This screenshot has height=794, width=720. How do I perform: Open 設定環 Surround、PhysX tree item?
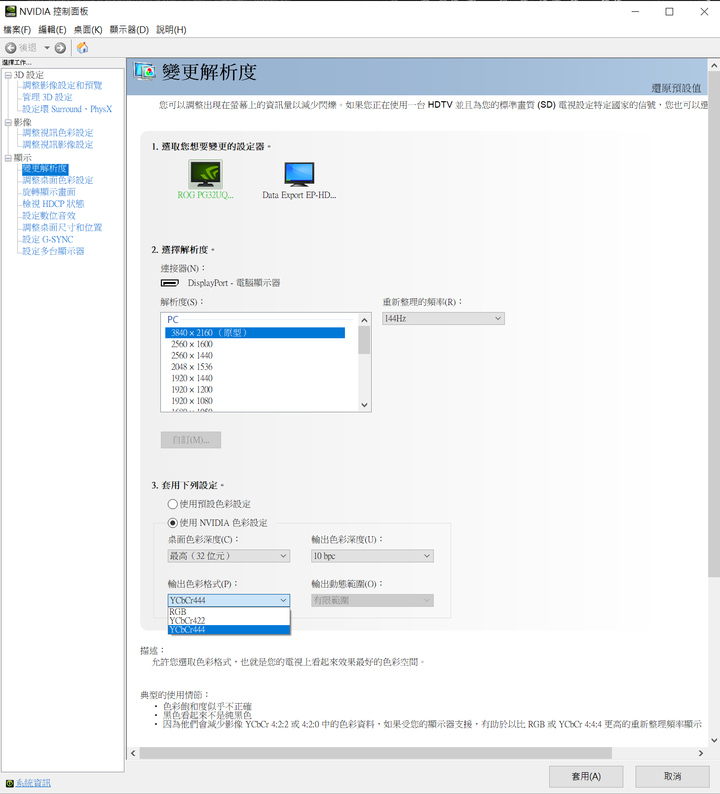pos(67,109)
